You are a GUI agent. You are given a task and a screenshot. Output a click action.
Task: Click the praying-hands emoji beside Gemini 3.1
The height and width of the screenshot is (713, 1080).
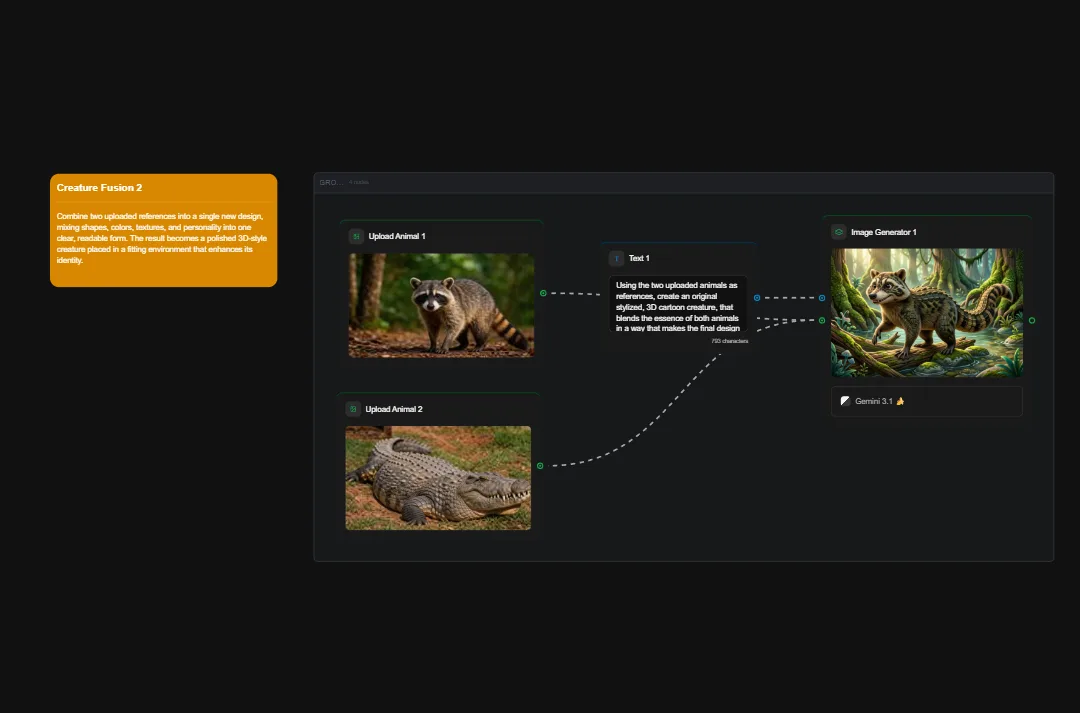[x=901, y=401]
